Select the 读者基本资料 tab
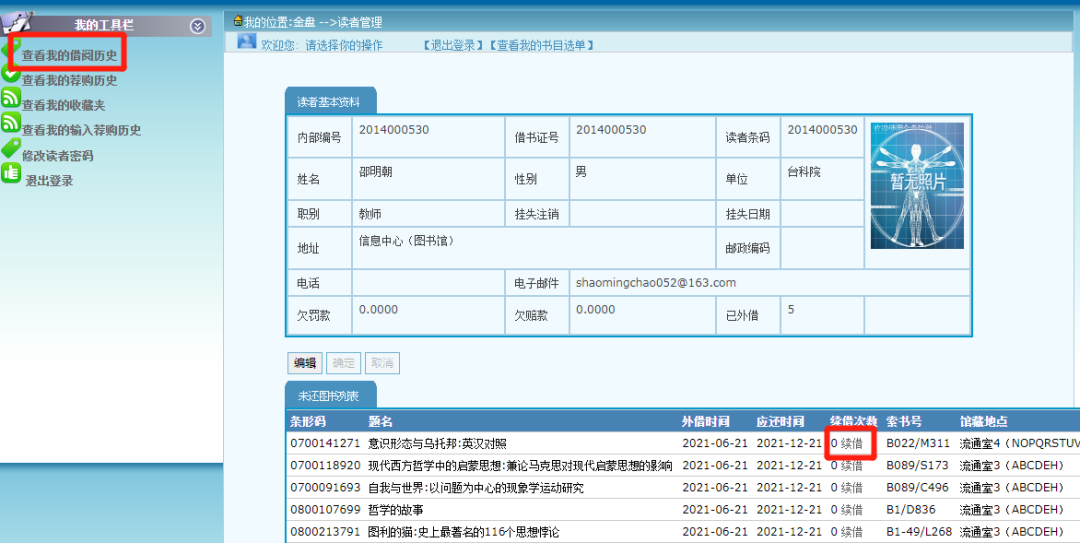1080x543 pixels. coord(331,101)
